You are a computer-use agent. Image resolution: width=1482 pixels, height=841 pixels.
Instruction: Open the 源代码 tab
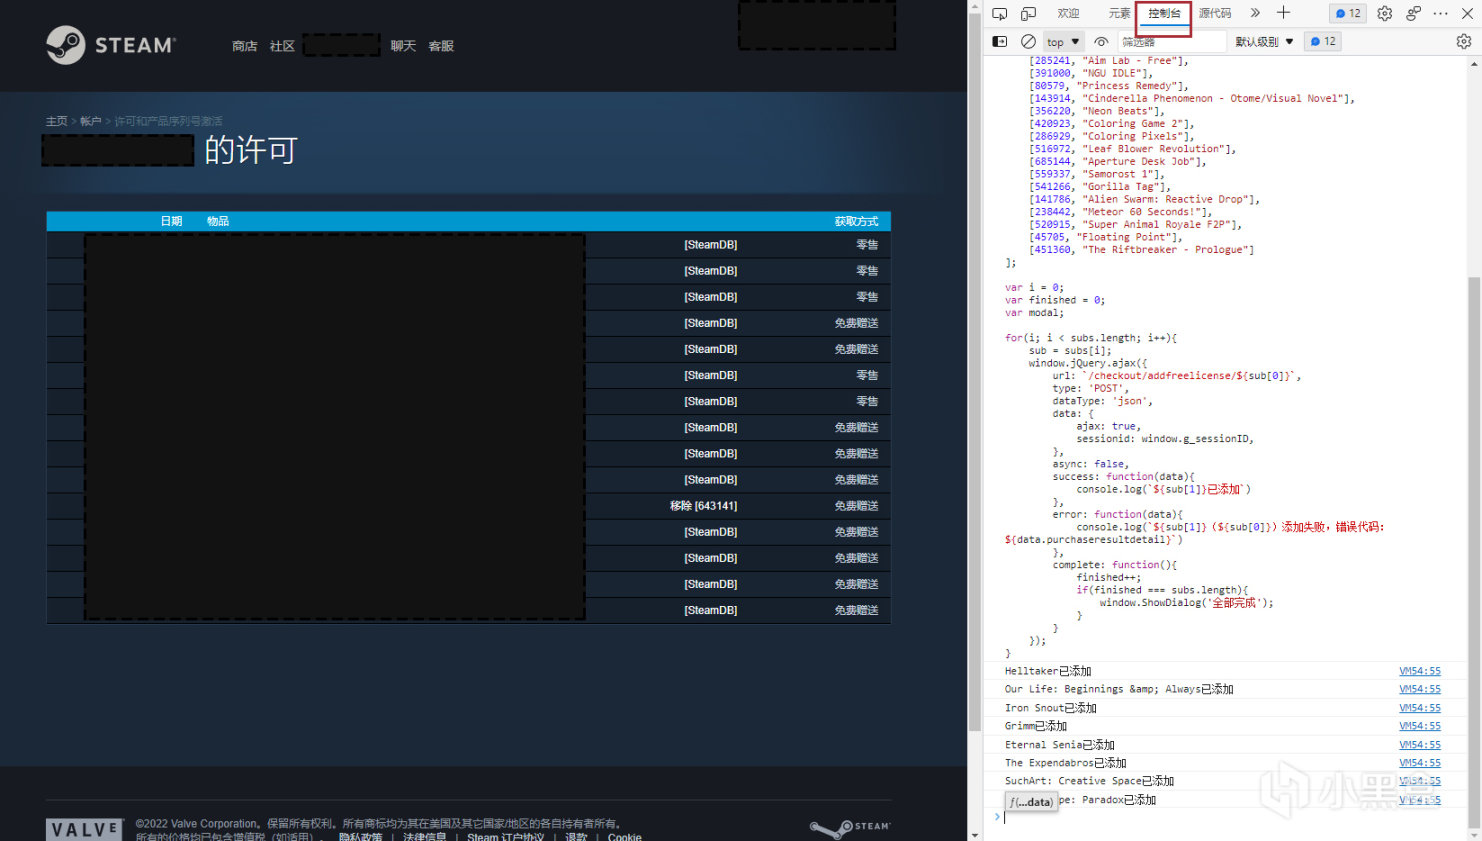point(1215,13)
